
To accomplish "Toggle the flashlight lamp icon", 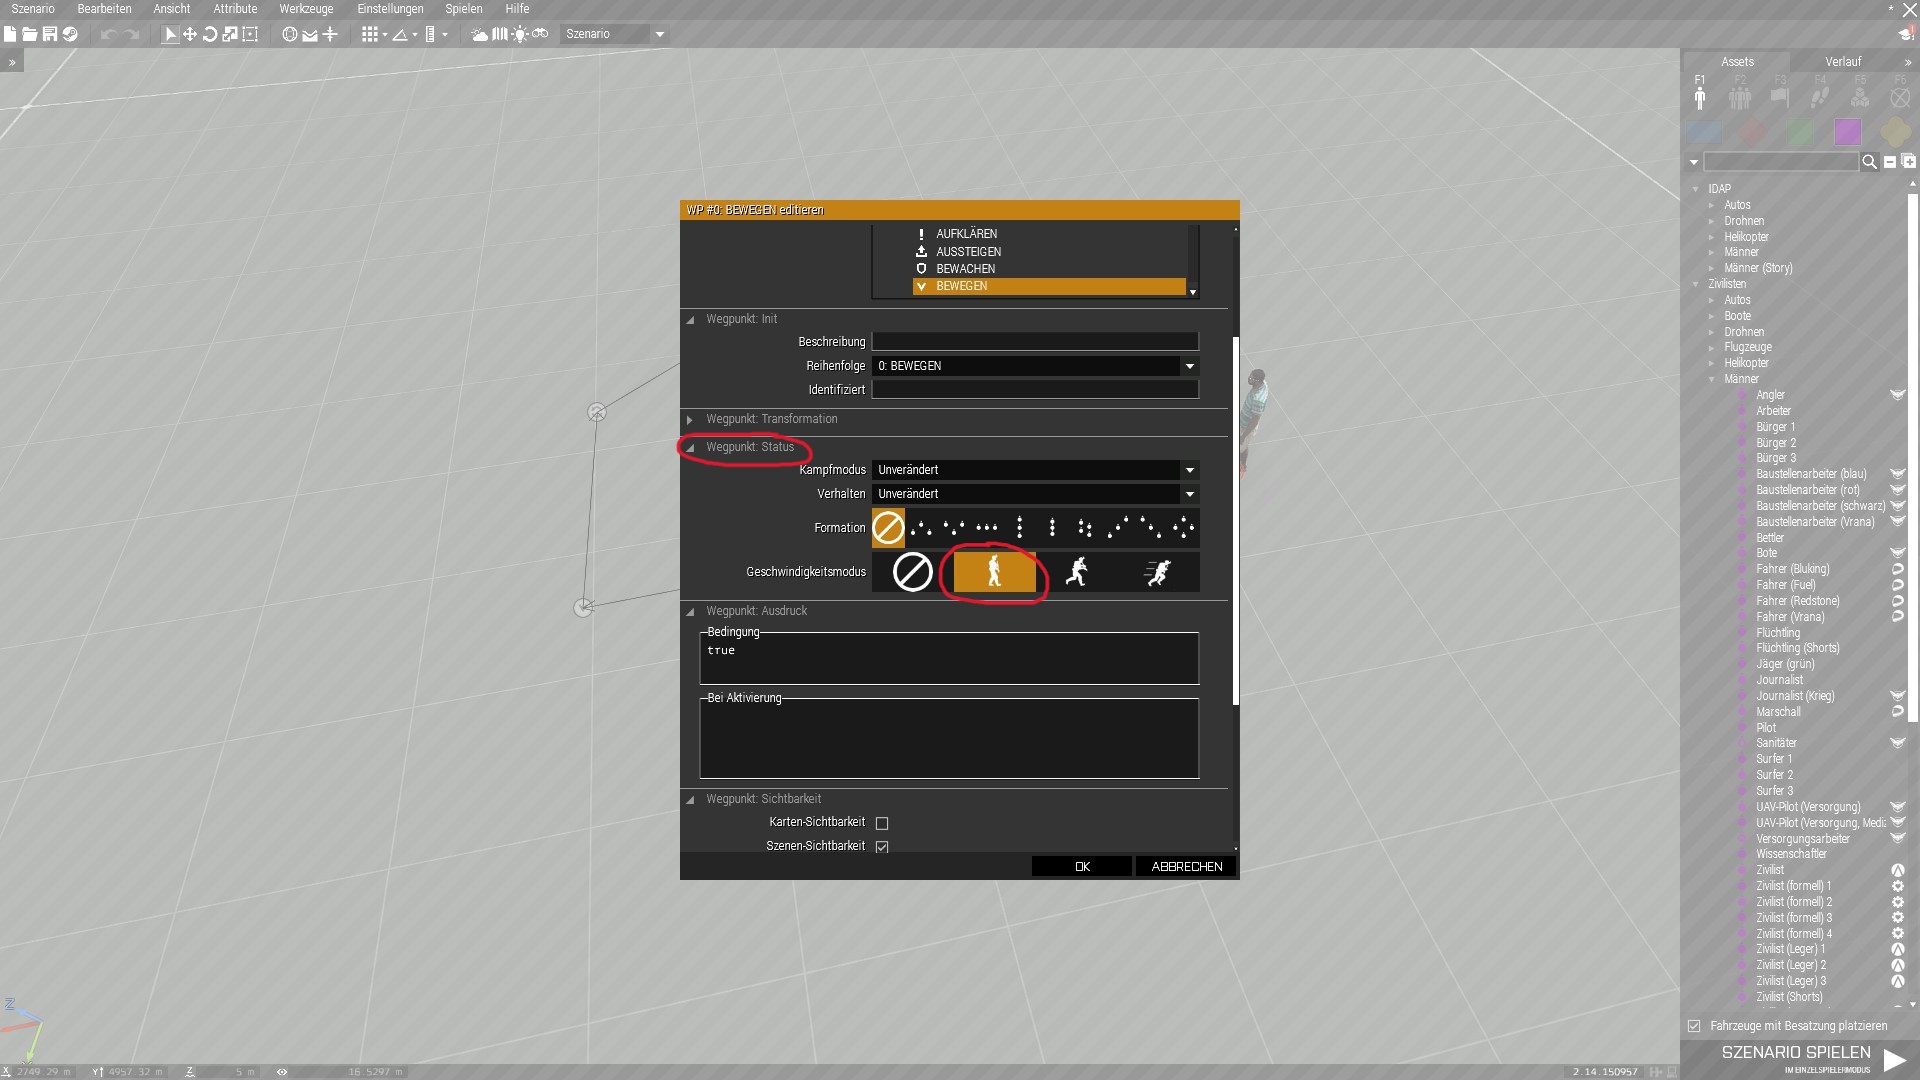I will coord(520,34).
